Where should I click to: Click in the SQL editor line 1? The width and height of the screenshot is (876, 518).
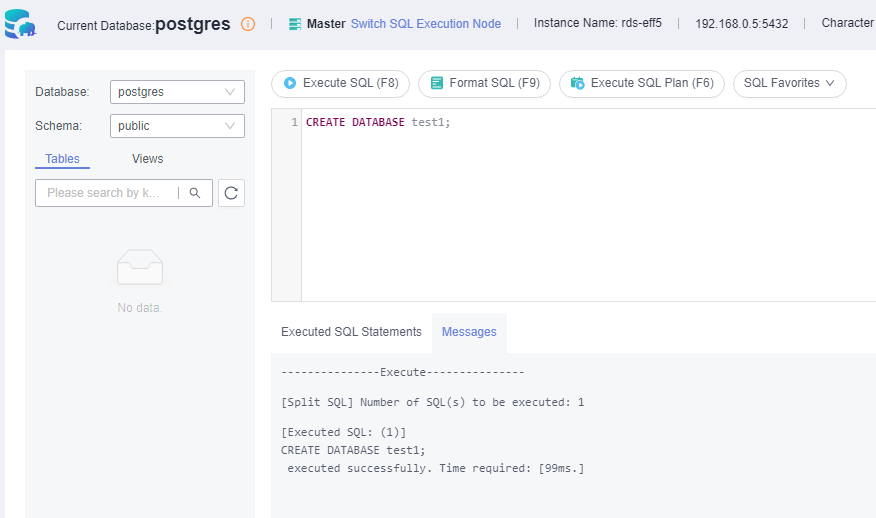coord(587,122)
